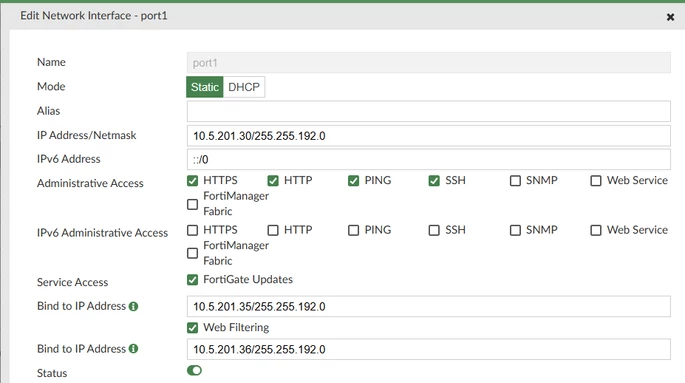Click the Administrative Access label
Image resolution: width=685 pixels, height=383 pixels.
(90, 183)
